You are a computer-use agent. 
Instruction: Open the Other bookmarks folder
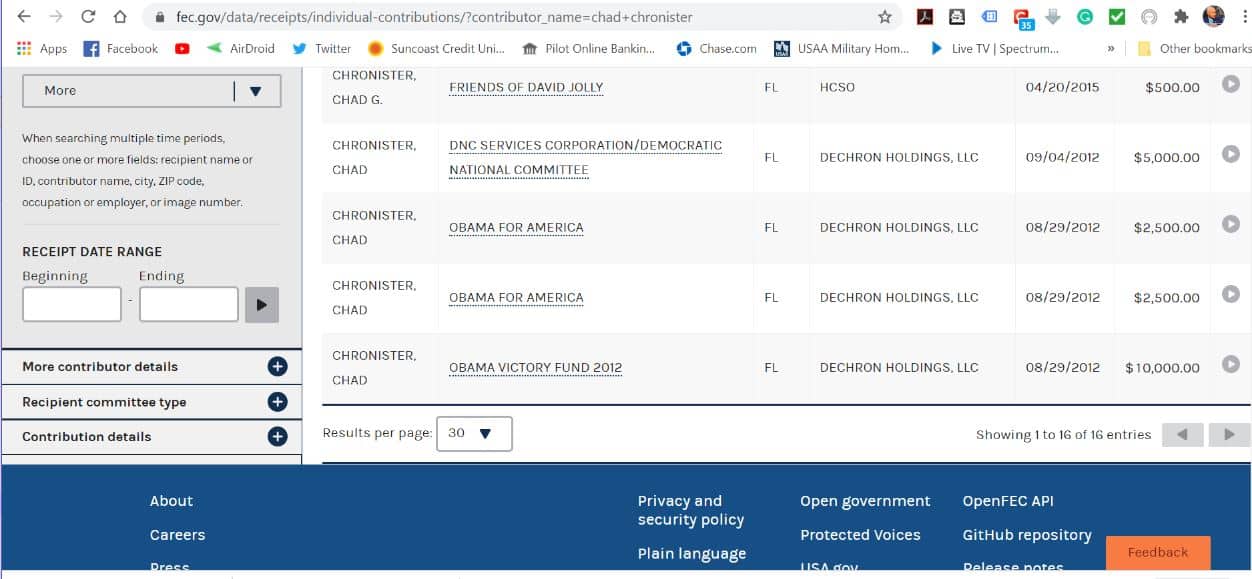point(1194,48)
